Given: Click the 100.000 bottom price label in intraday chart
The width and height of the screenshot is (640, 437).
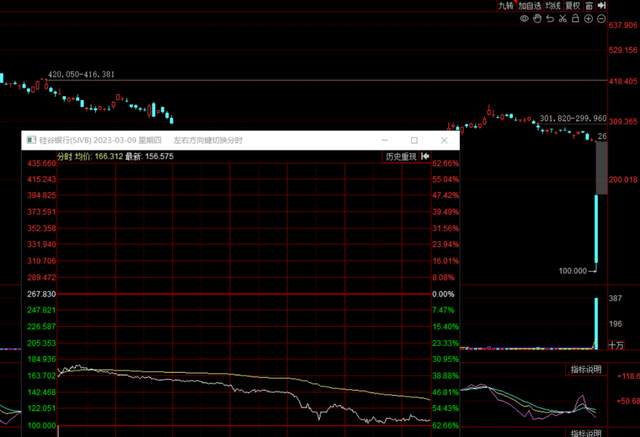Looking at the screenshot, I should (x=42, y=426).
